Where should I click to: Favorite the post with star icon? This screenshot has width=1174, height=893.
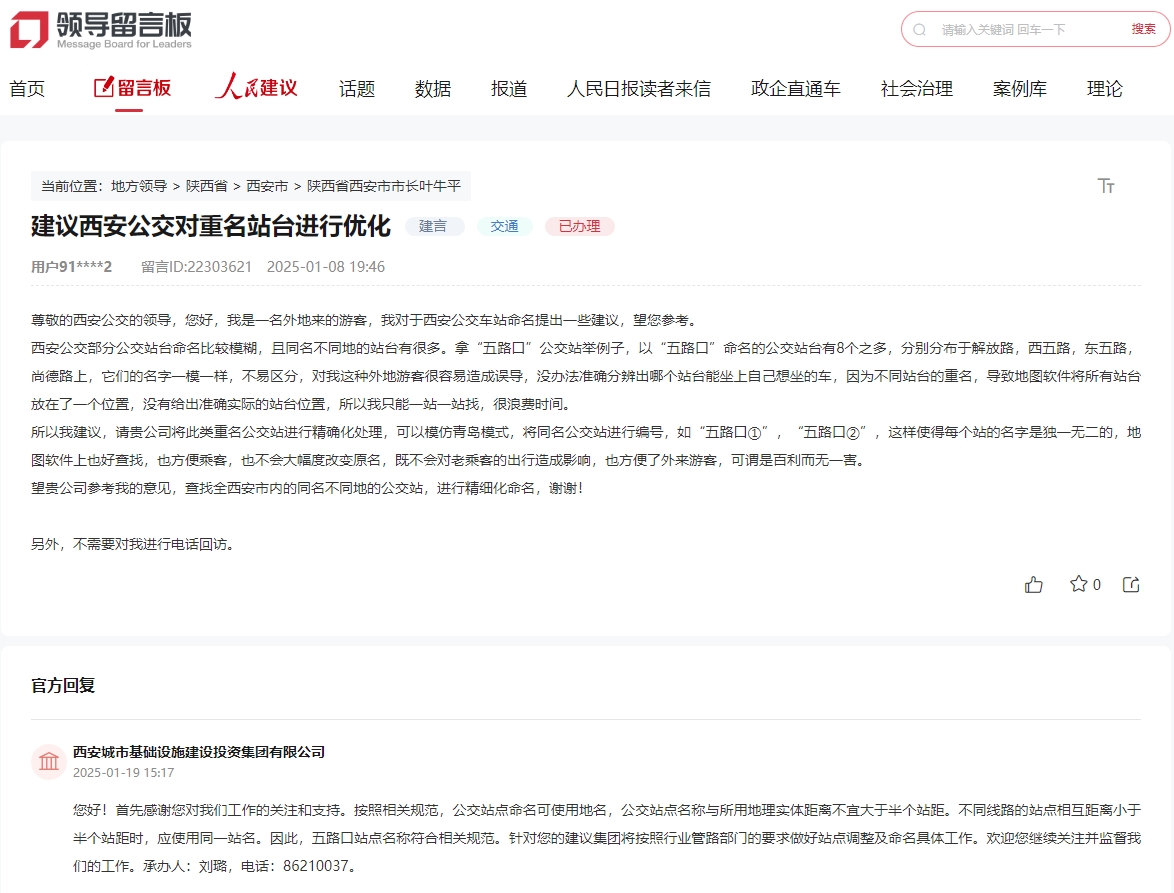tap(1078, 584)
